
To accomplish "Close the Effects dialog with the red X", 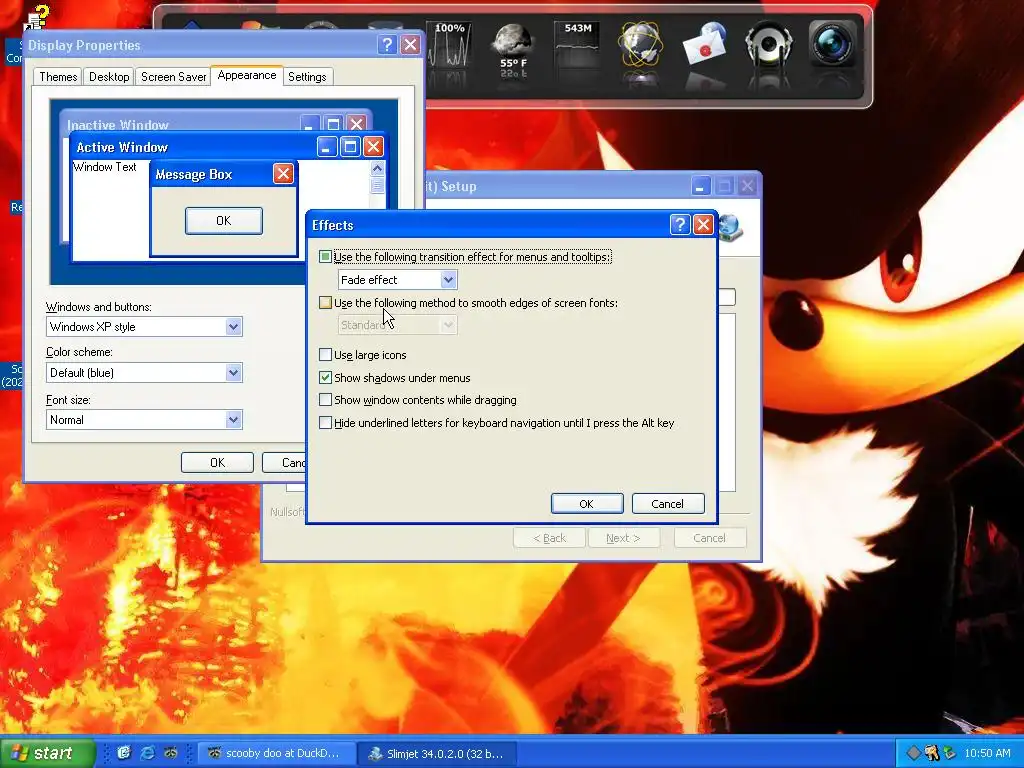I will (703, 225).
